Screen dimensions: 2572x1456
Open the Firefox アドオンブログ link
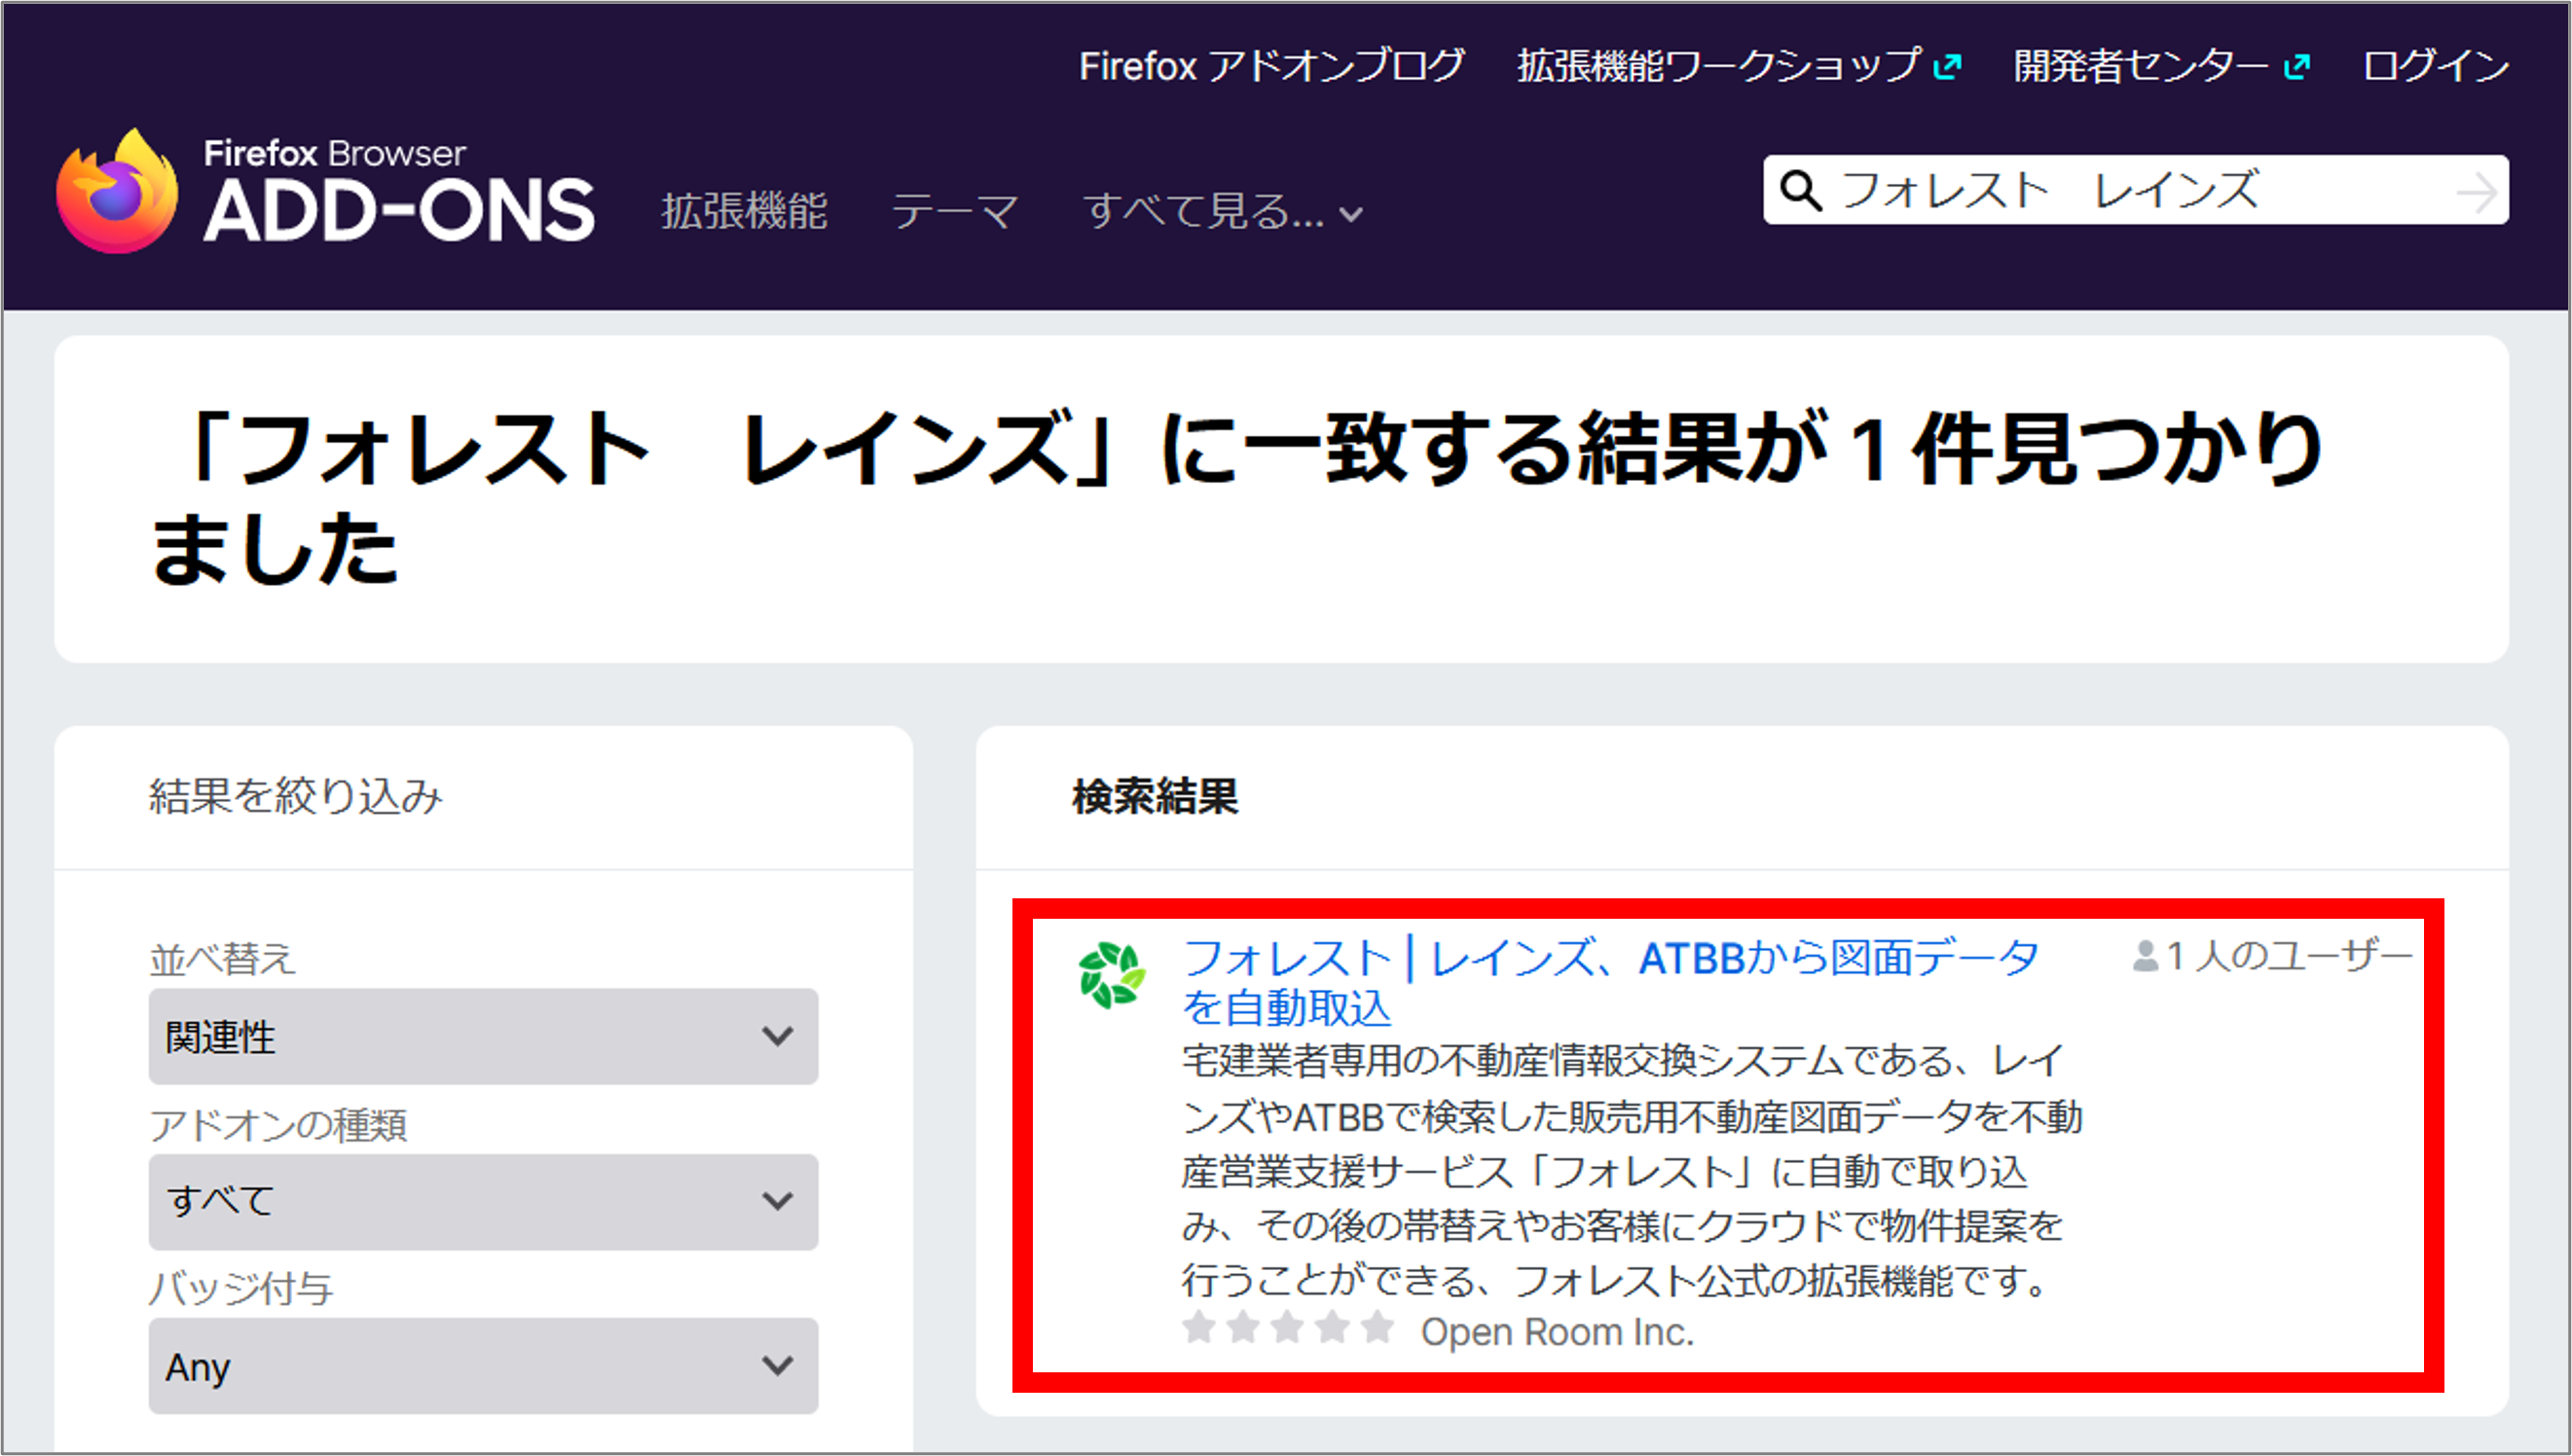click(1272, 66)
